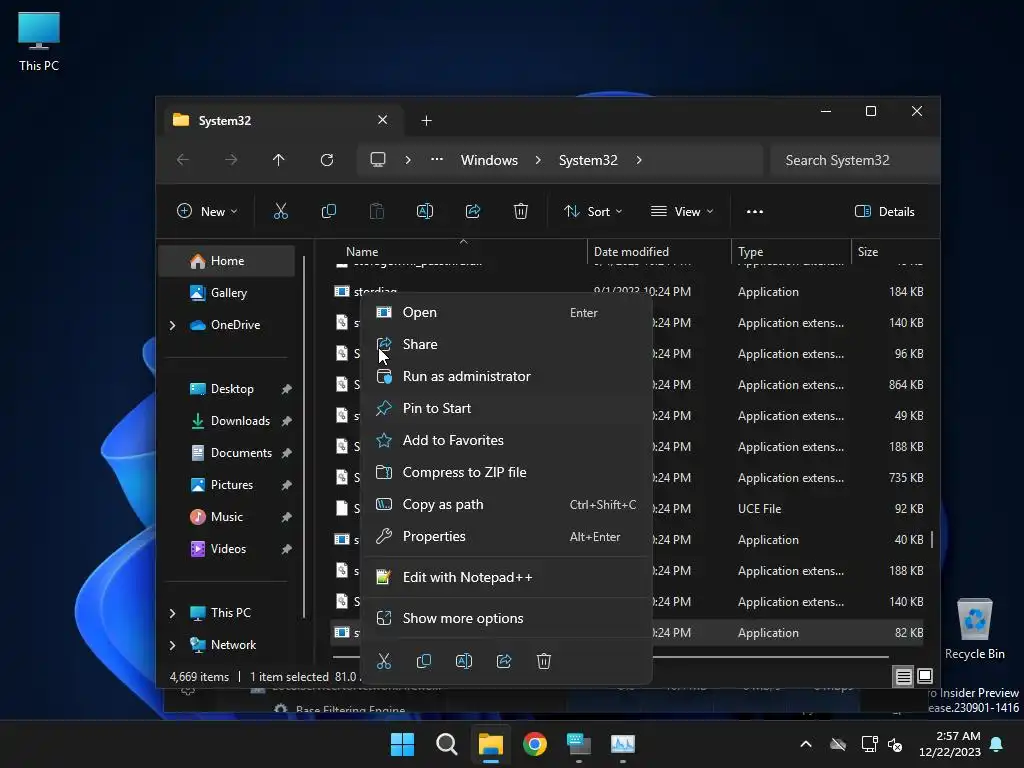Sort by the Date modified column header
Image resolution: width=1024 pixels, height=768 pixels.
click(x=659, y=252)
